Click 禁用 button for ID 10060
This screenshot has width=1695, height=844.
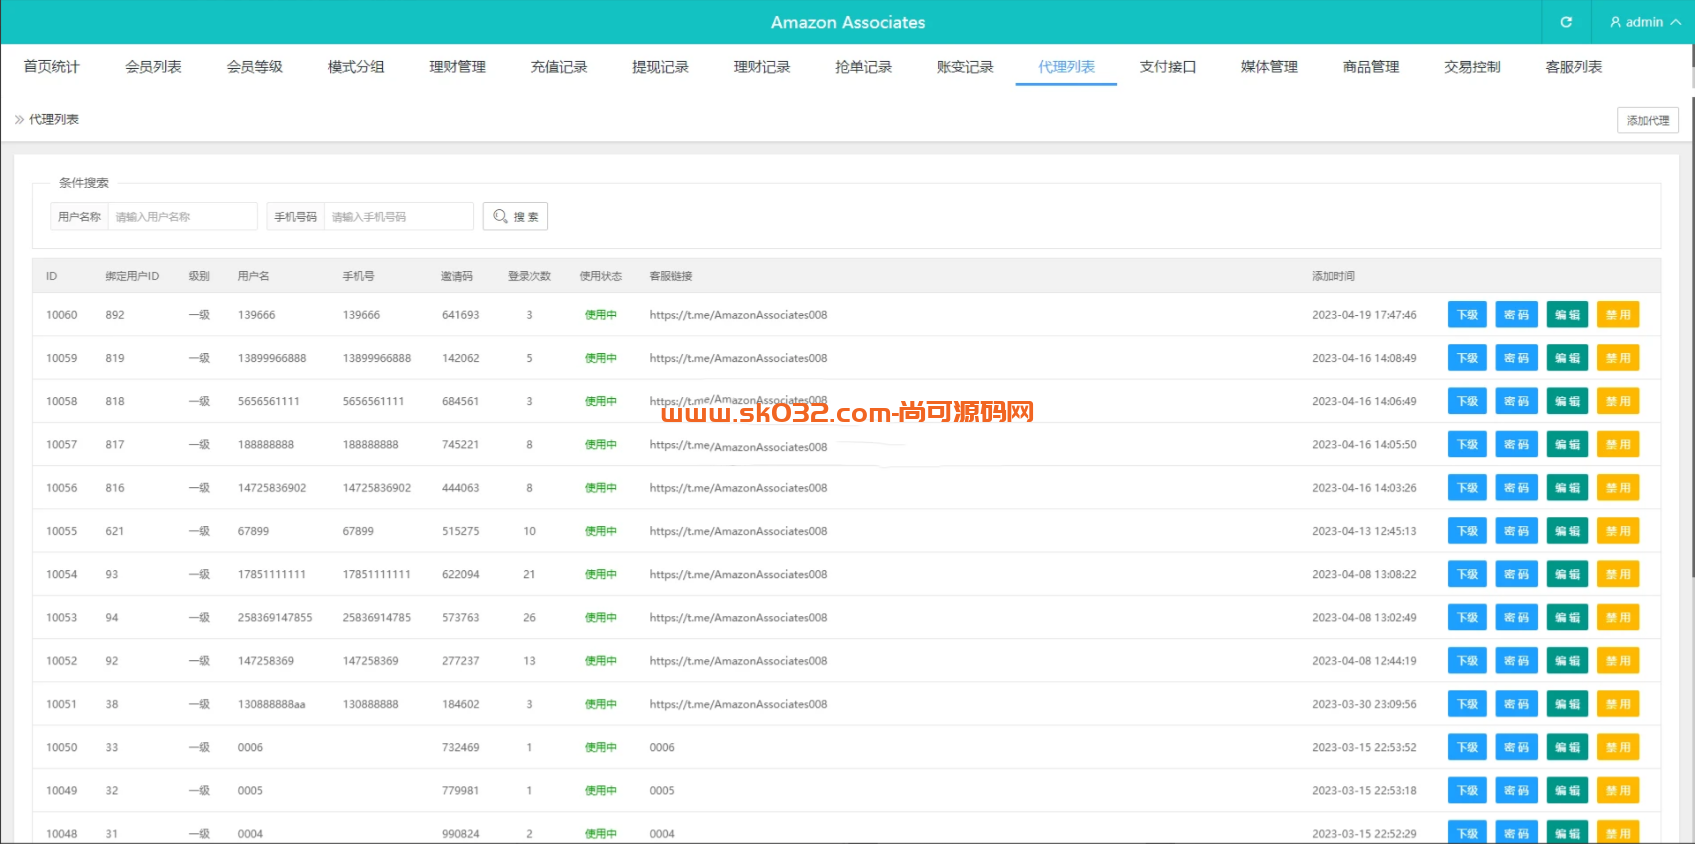click(1618, 315)
